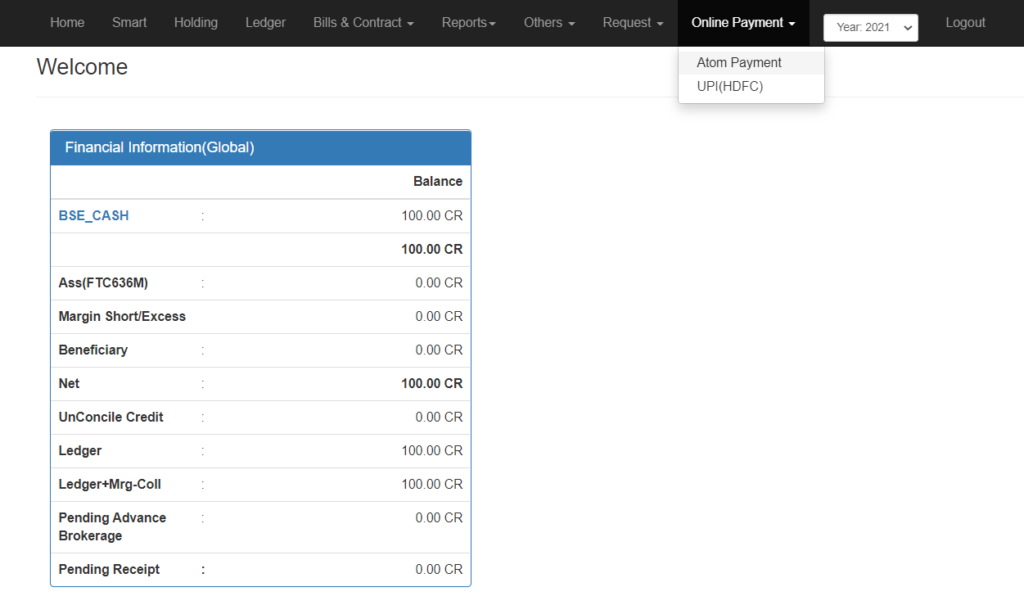Open the Holding page
1024x596 pixels.
pyautogui.click(x=196, y=23)
